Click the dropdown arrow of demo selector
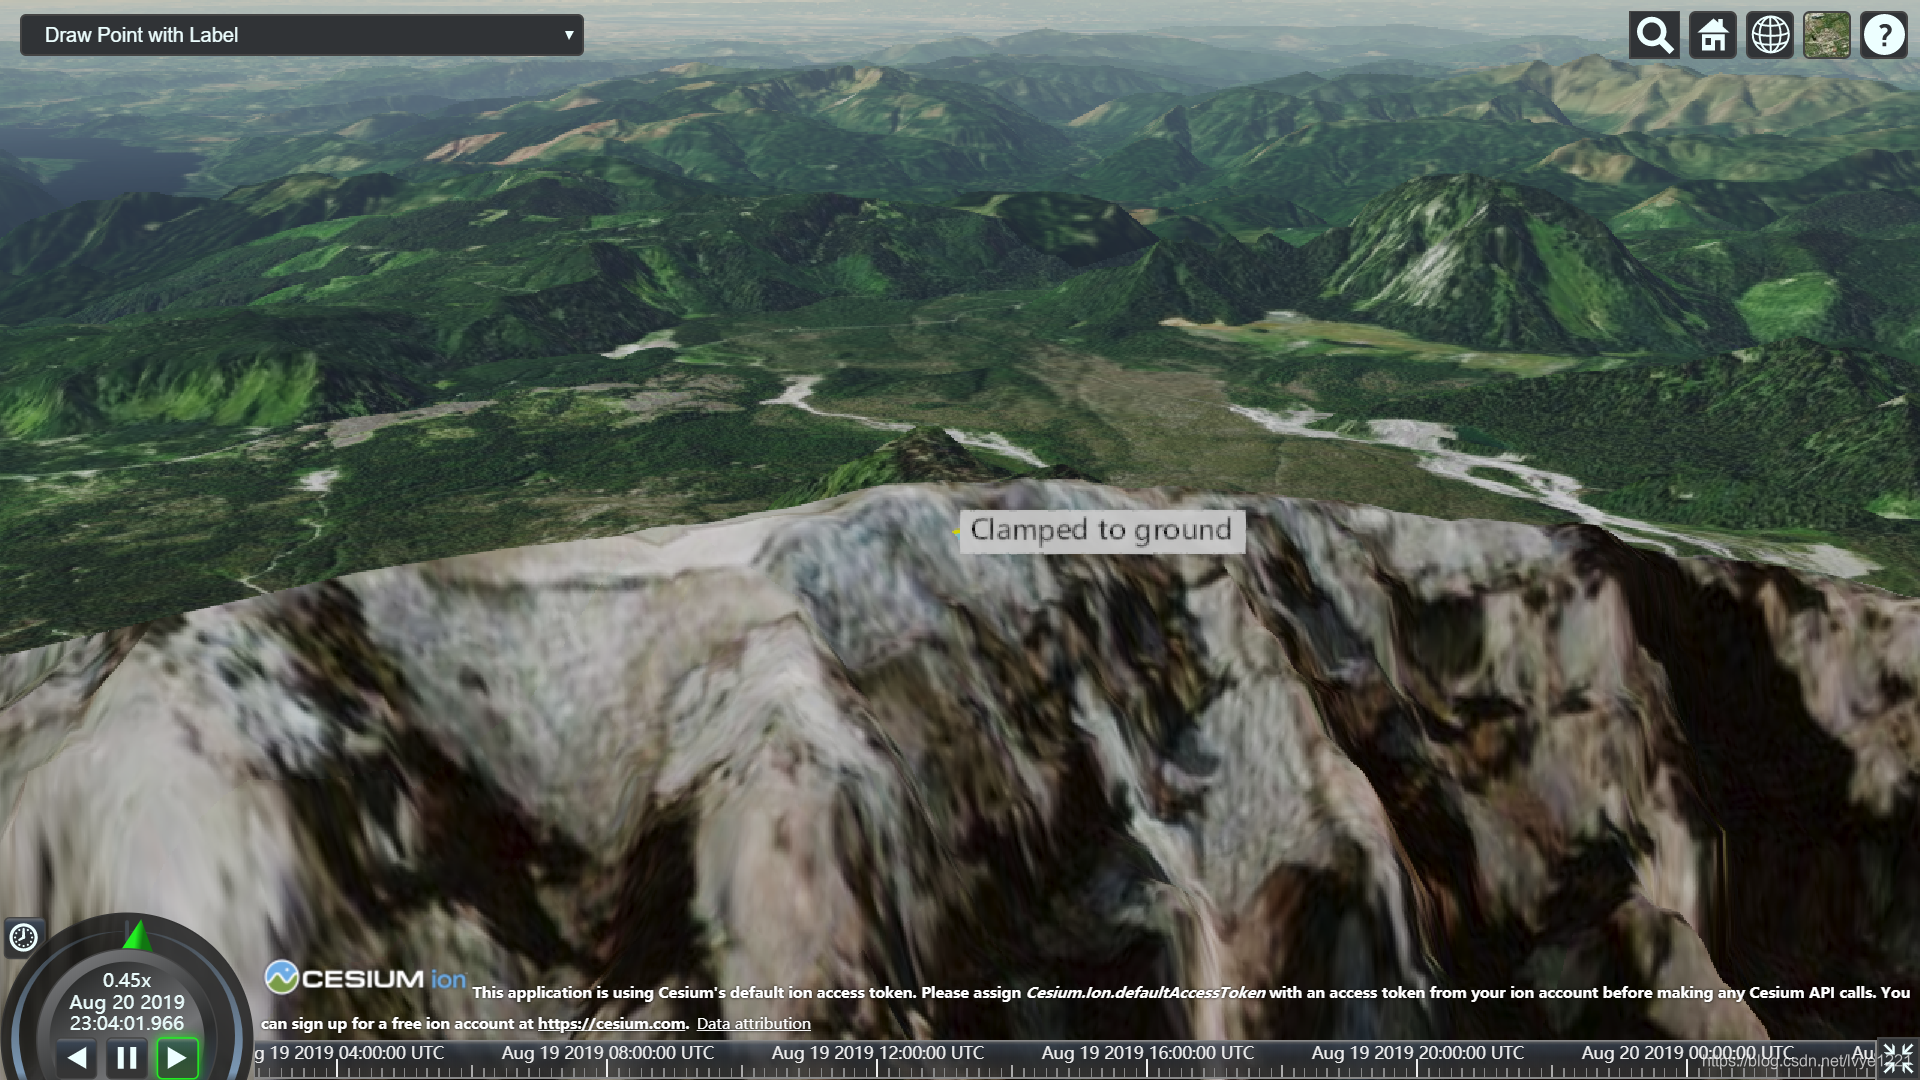The height and width of the screenshot is (1080, 1920). 568,35
